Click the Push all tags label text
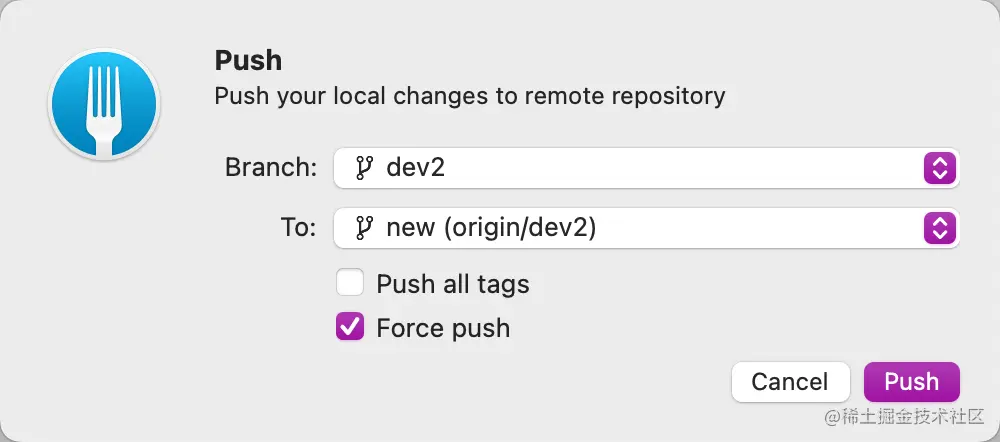The width and height of the screenshot is (1000, 442). click(452, 284)
